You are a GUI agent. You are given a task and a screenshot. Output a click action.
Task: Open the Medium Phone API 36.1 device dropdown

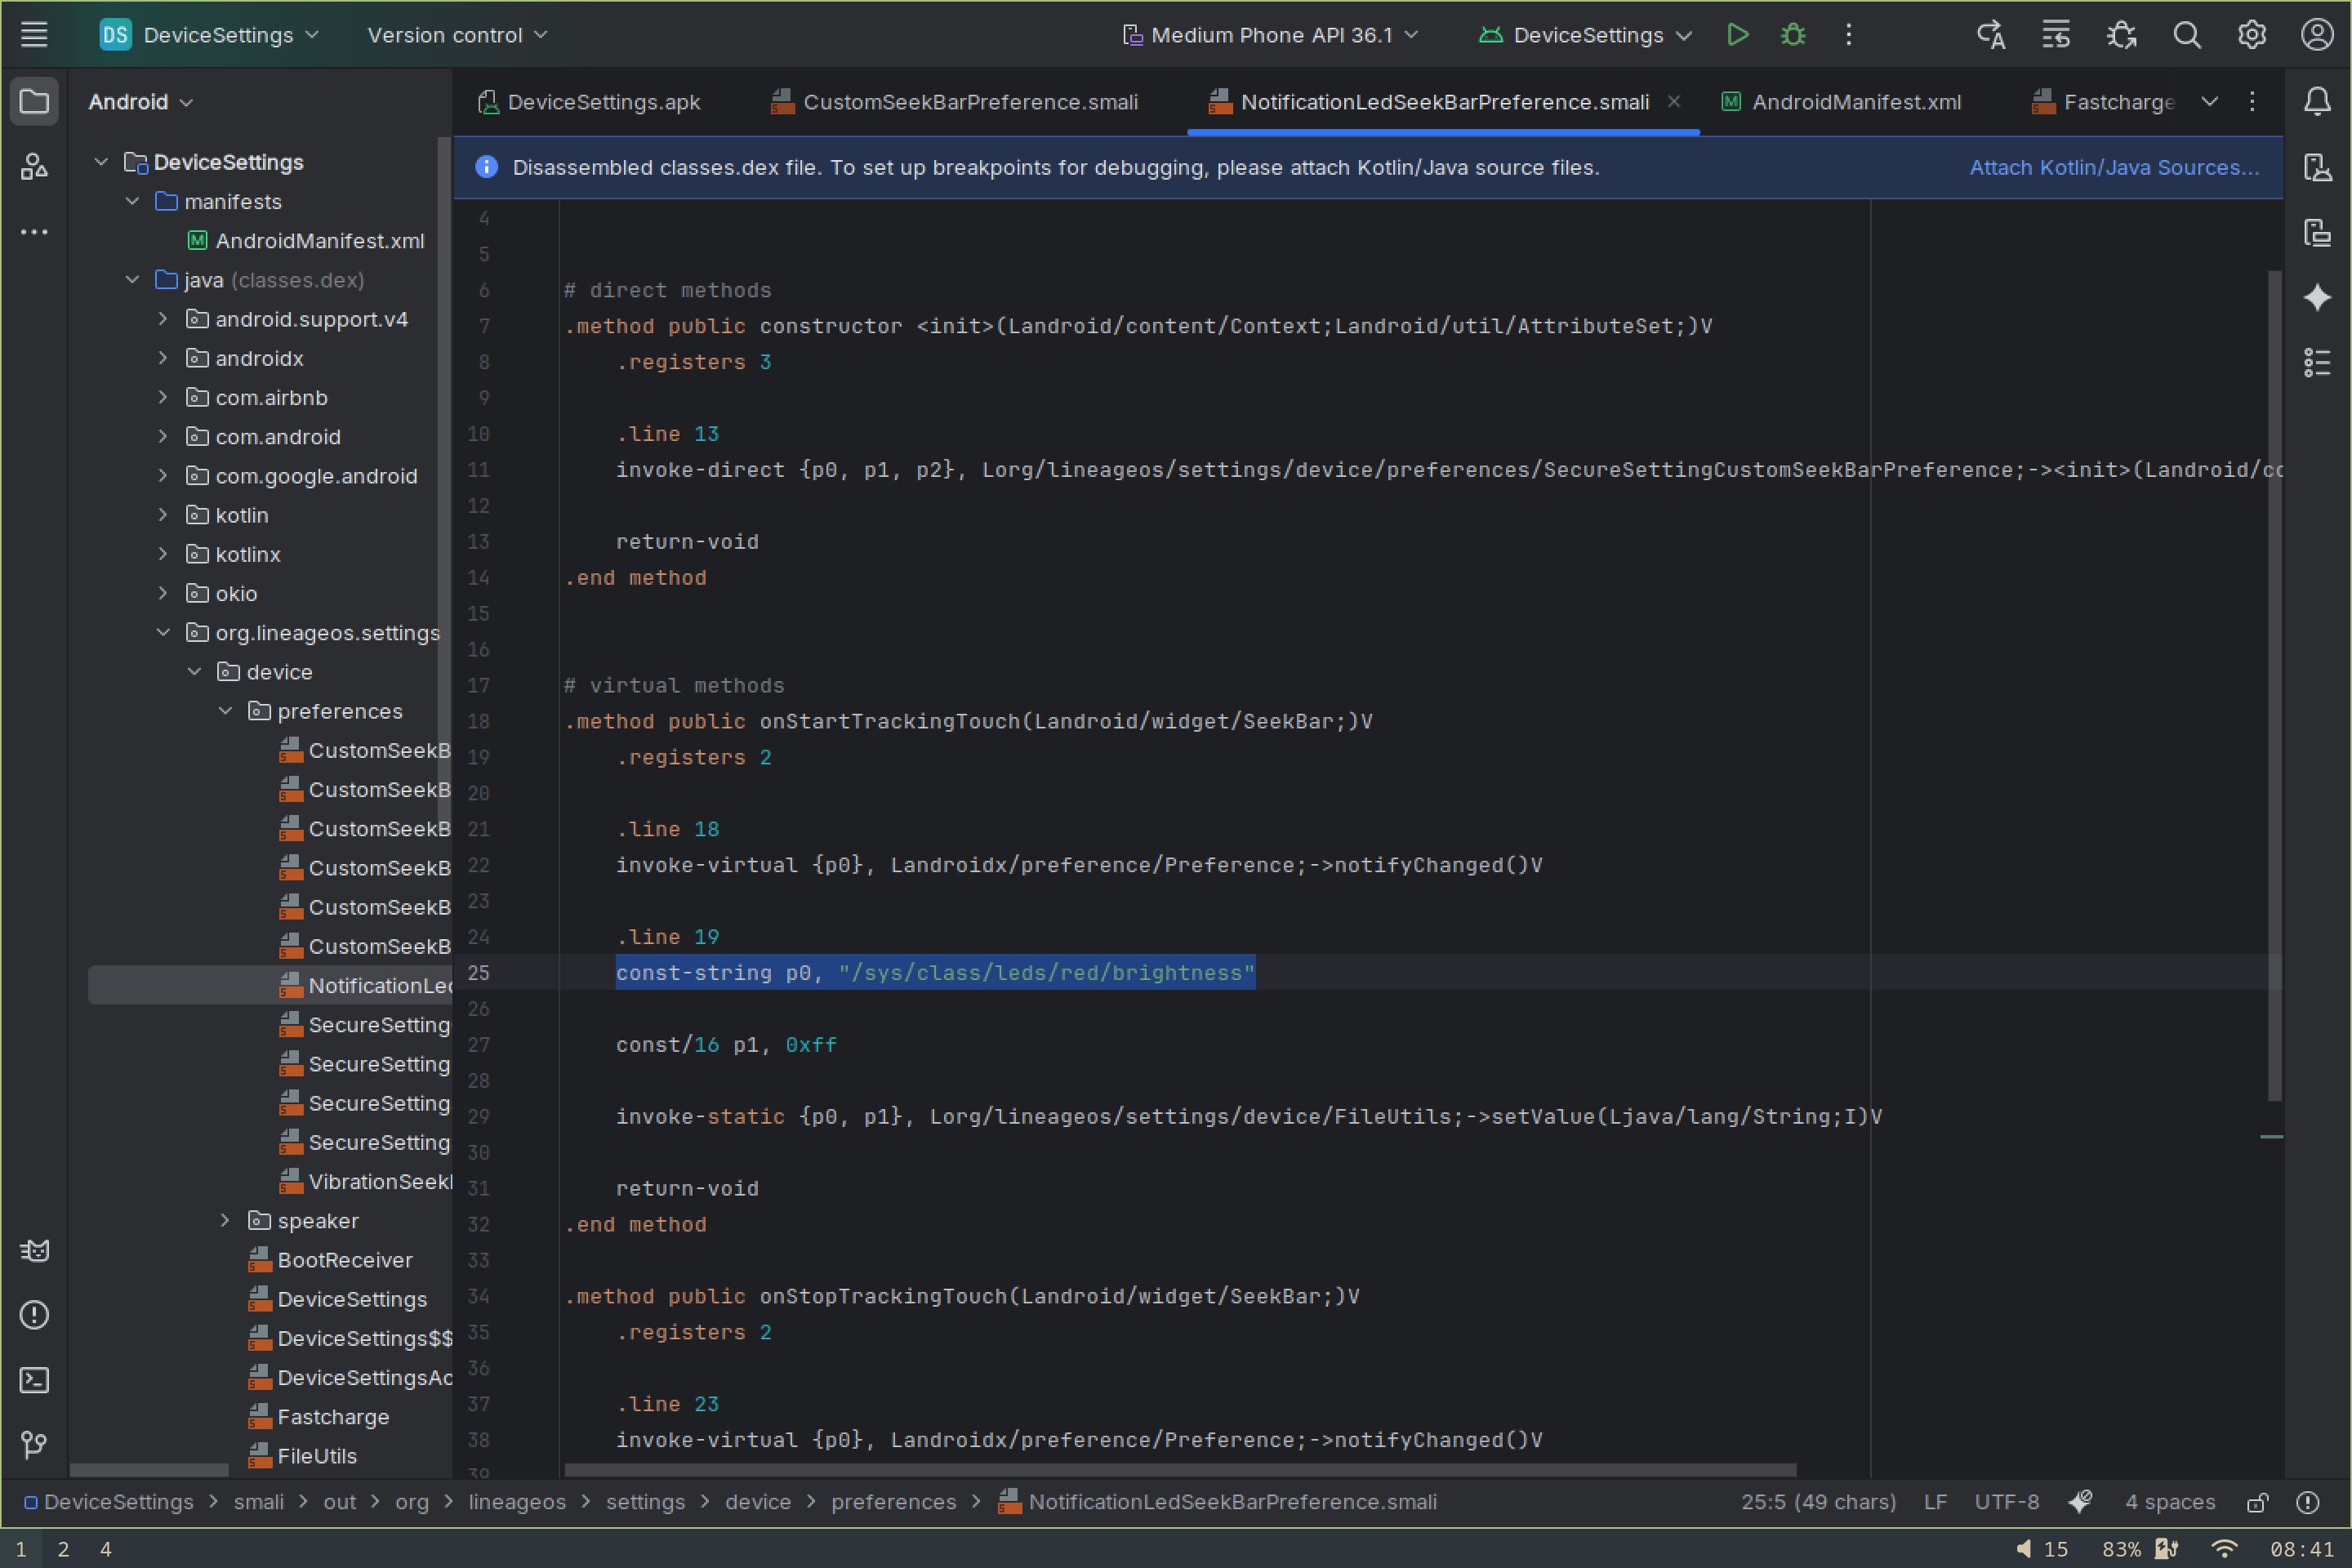pos(1270,35)
